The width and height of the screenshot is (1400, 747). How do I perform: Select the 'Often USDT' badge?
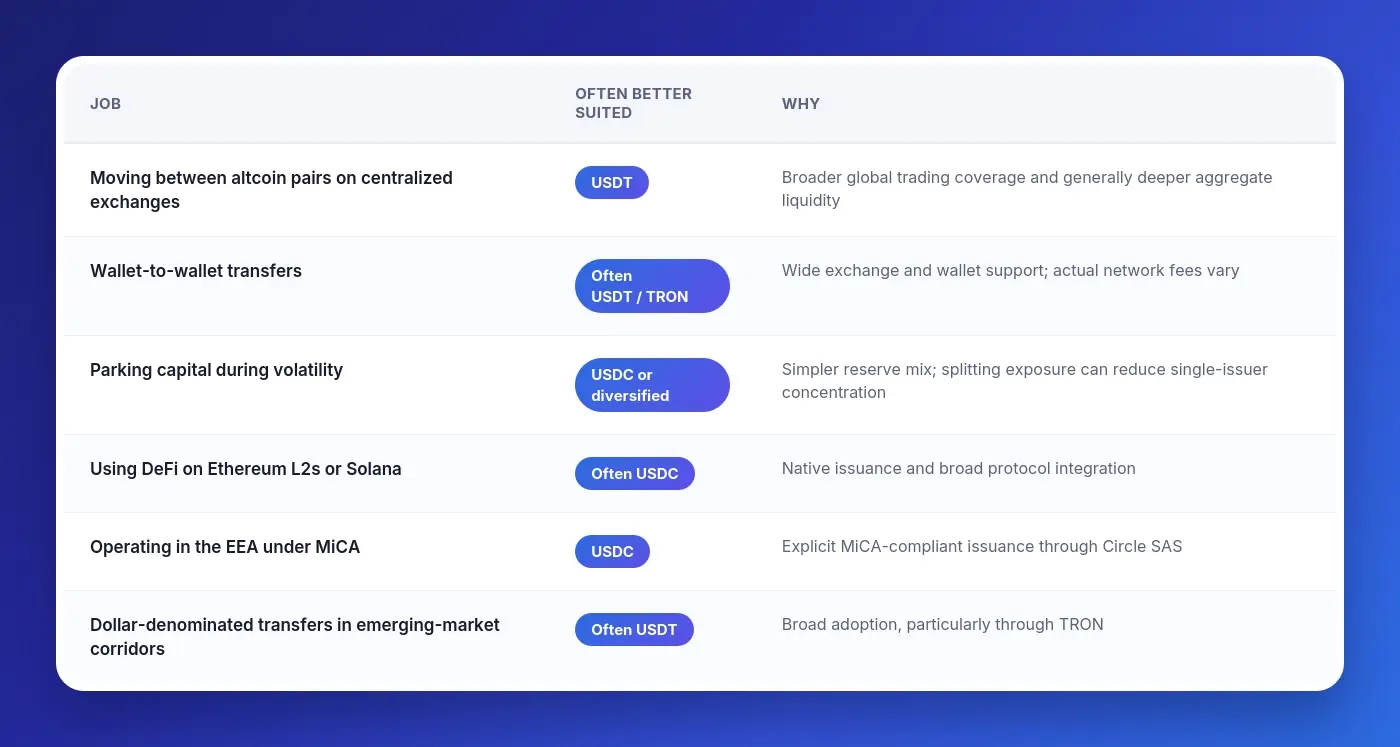point(634,630)
